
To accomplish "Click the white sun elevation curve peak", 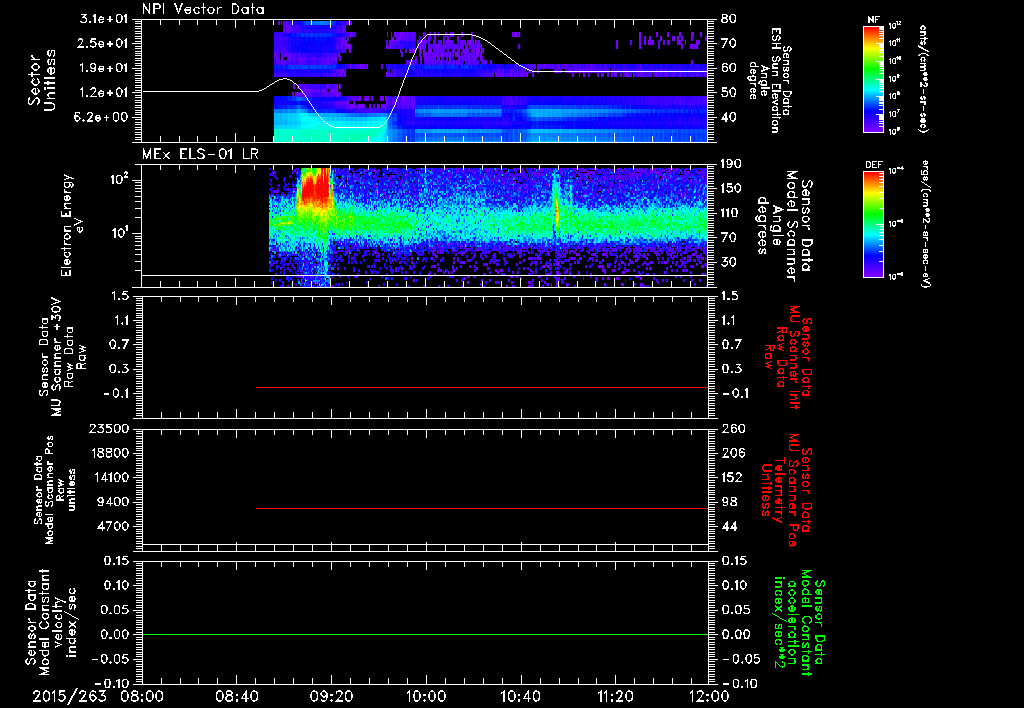I will pos(449,34).
